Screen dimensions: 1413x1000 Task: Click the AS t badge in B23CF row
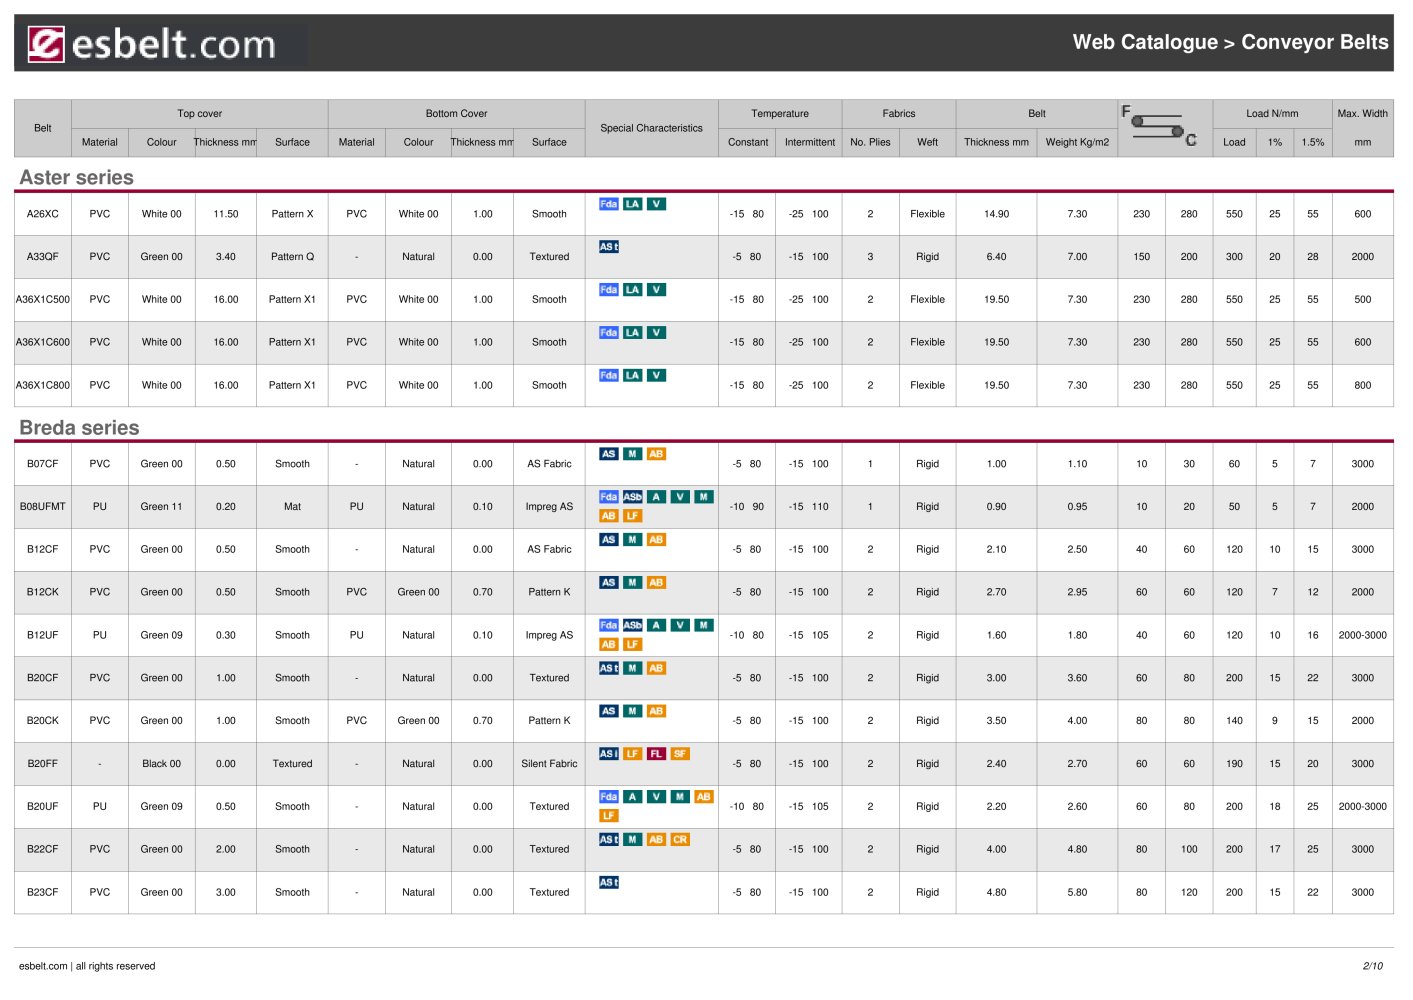tap(608, 883)
